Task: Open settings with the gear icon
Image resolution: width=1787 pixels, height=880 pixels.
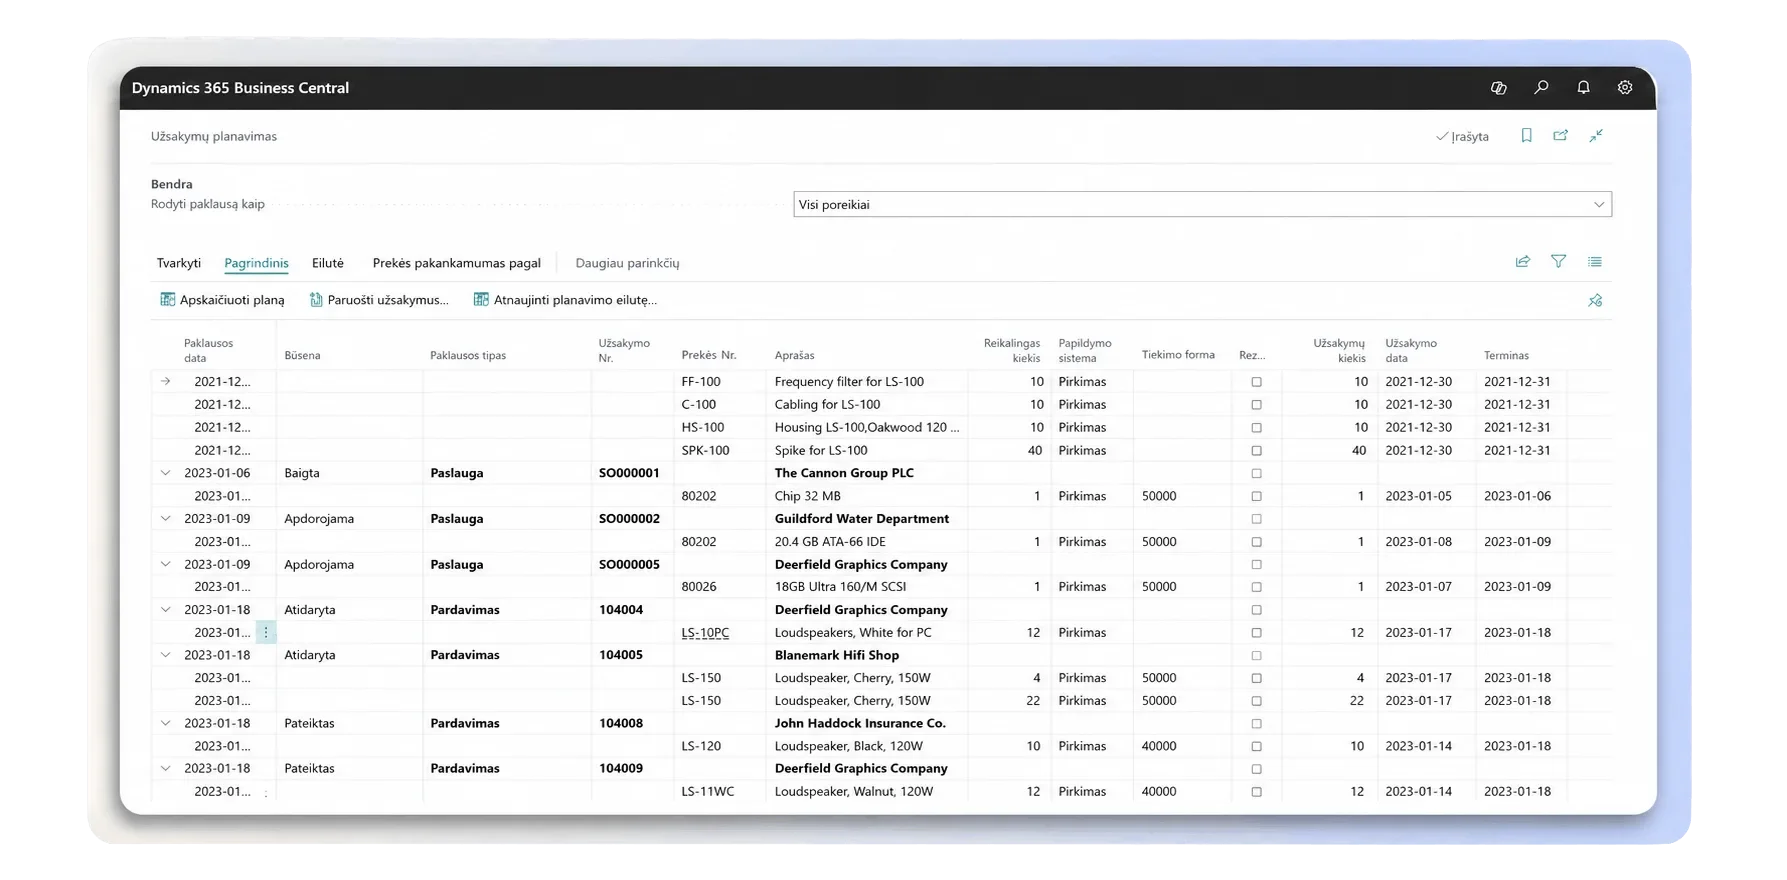Action: (x=1625, y=88)
